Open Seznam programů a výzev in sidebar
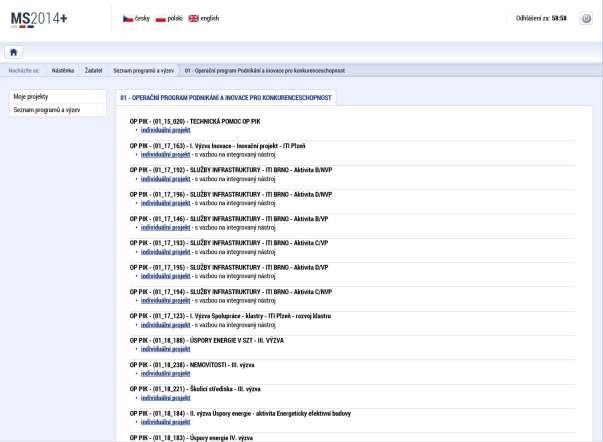603x442 pixels. click(57, 110)
